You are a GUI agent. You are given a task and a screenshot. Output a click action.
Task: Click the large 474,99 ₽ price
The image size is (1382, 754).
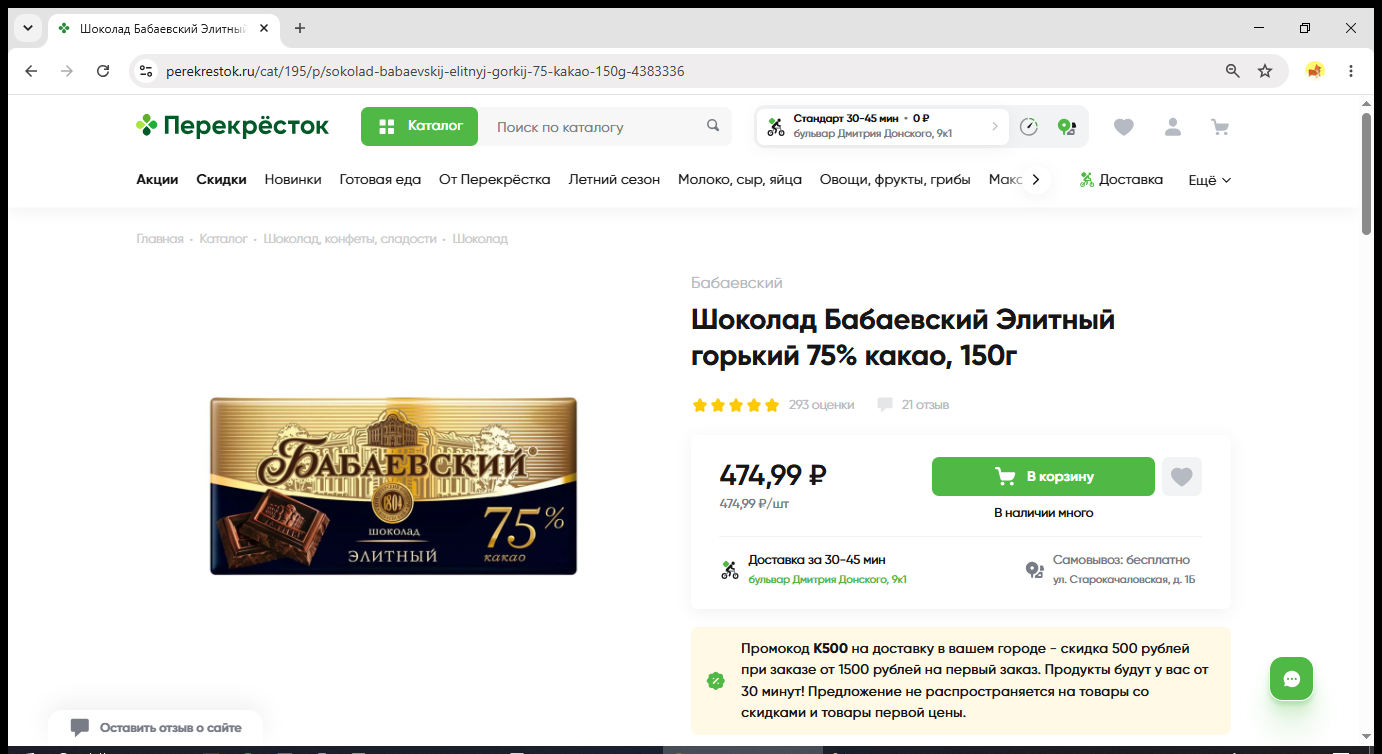point(773,475)
